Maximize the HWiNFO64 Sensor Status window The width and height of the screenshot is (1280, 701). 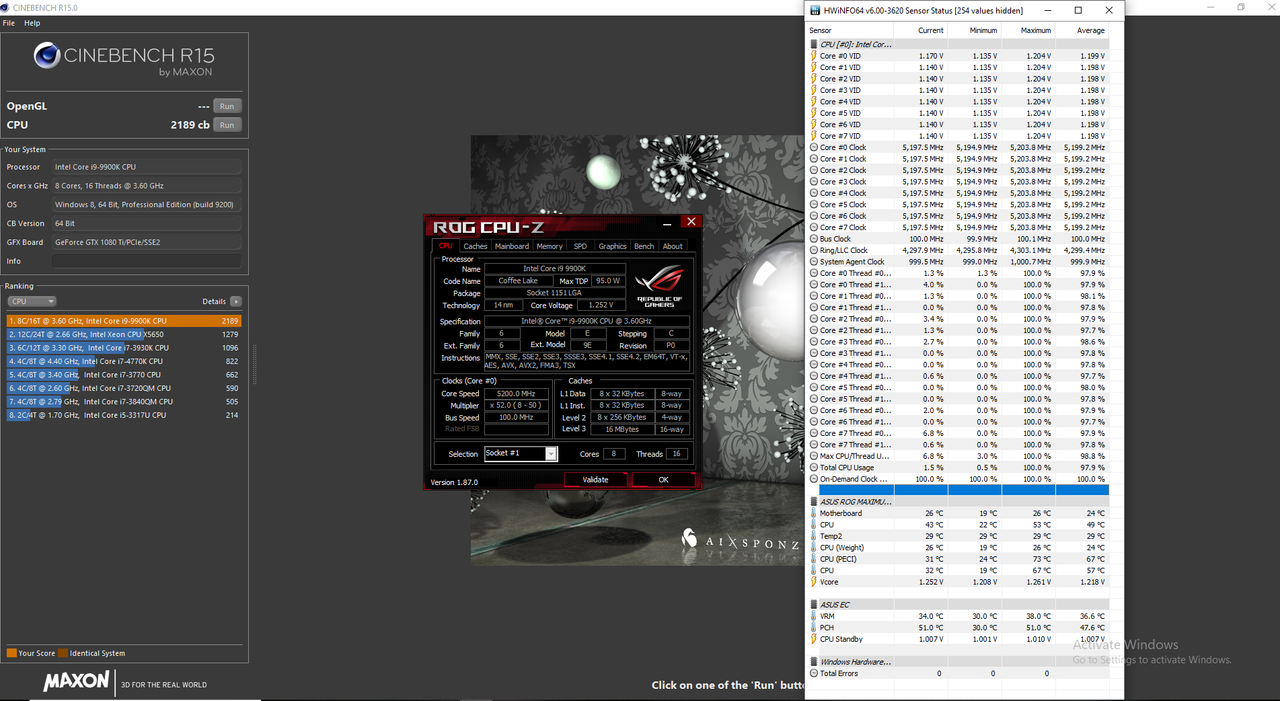[x=1078, y=10]
